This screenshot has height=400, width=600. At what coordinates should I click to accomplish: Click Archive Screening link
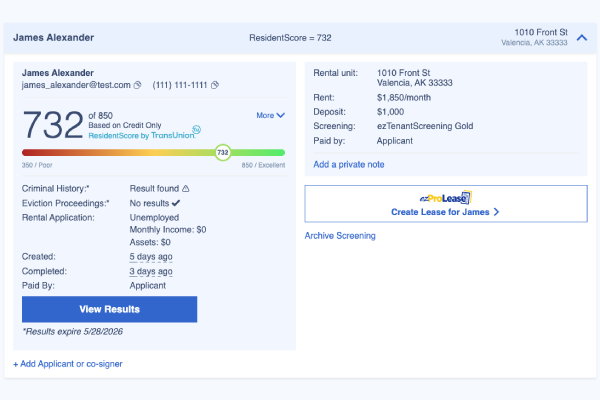[340, 236]
